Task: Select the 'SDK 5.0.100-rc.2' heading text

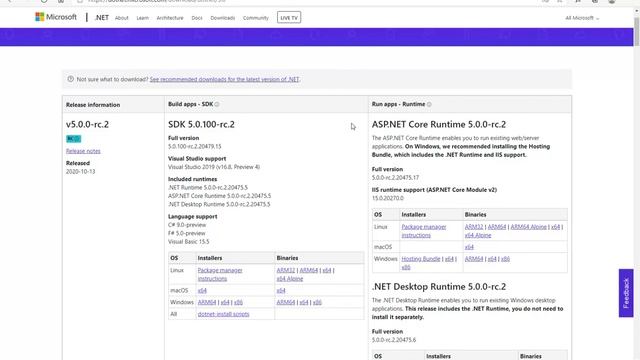Action: point(201,124)
